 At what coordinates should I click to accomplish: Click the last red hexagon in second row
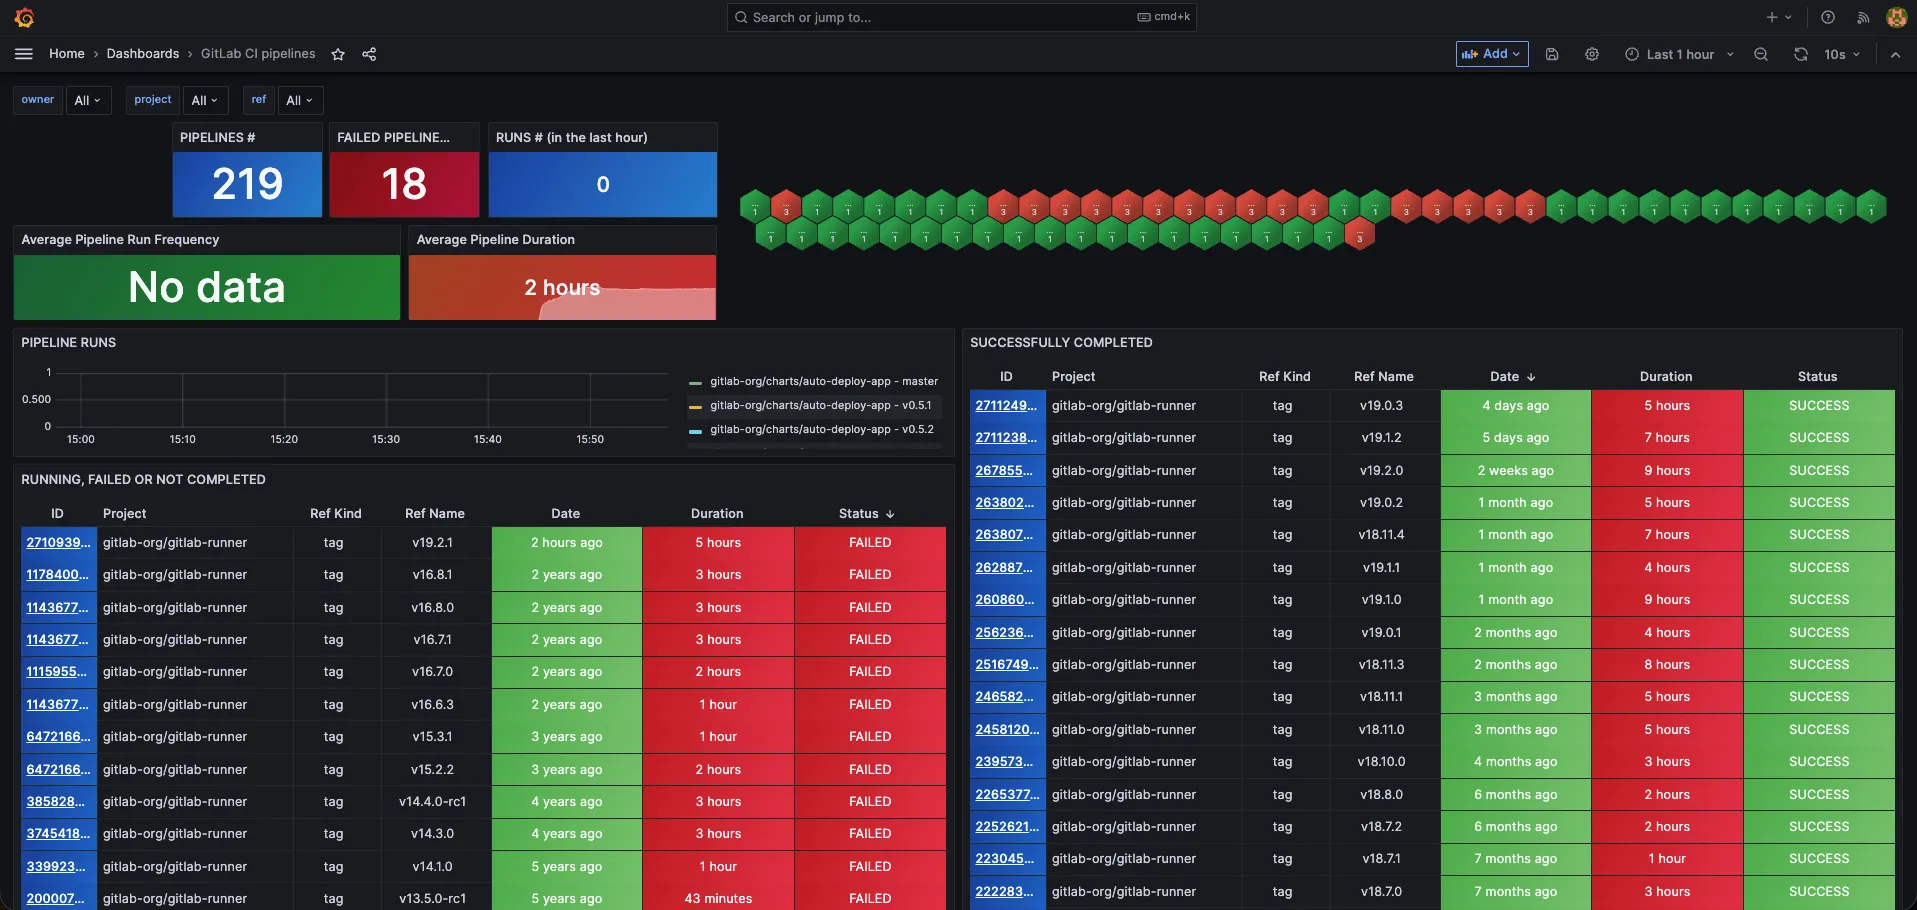1359,235
